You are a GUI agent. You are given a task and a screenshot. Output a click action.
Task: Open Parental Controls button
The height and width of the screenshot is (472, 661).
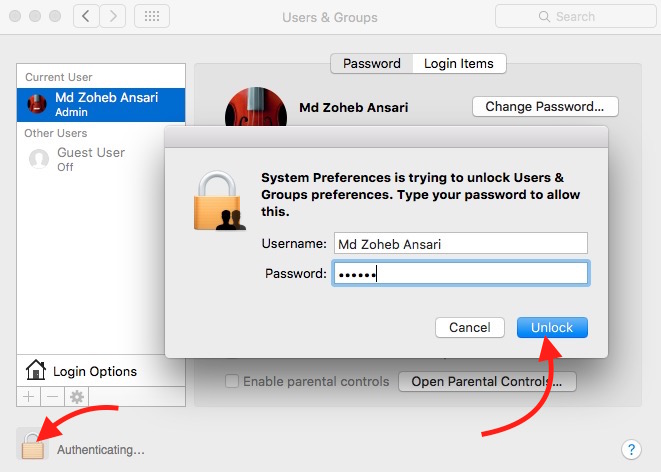(487, 381)
